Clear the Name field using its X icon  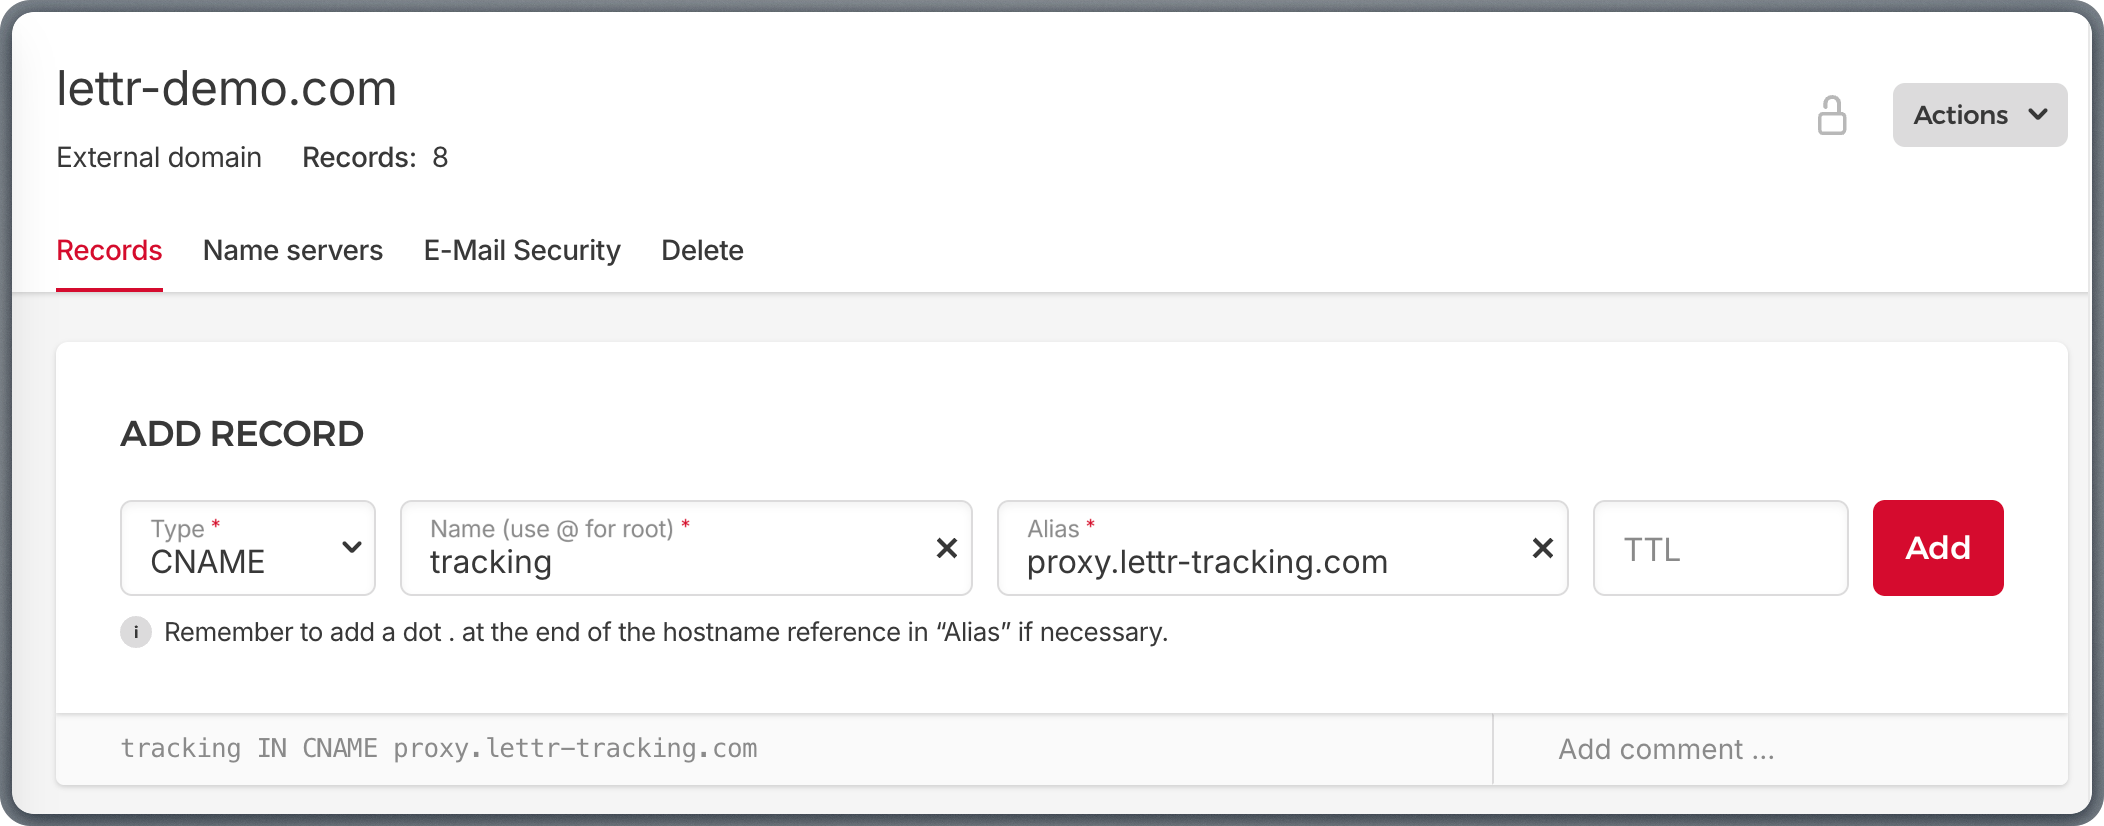tap(945, 548)
